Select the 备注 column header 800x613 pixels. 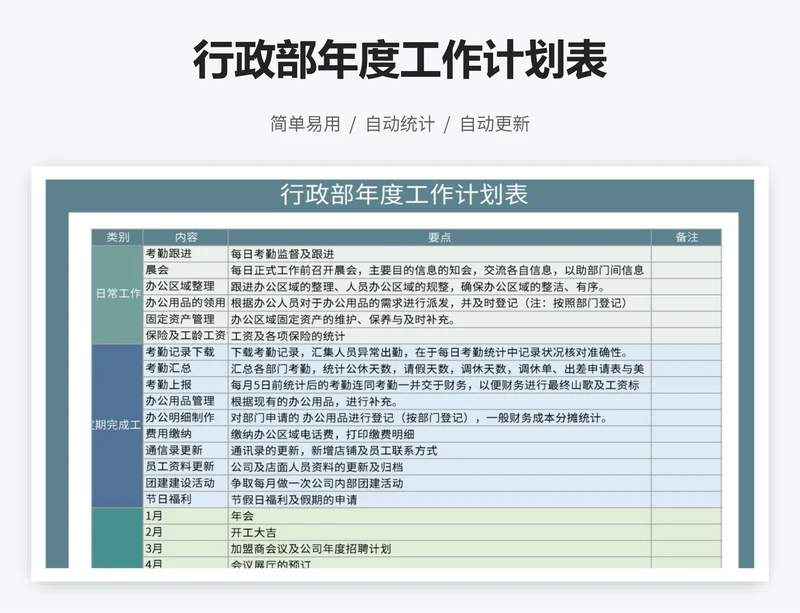click(x=686, y=237)
